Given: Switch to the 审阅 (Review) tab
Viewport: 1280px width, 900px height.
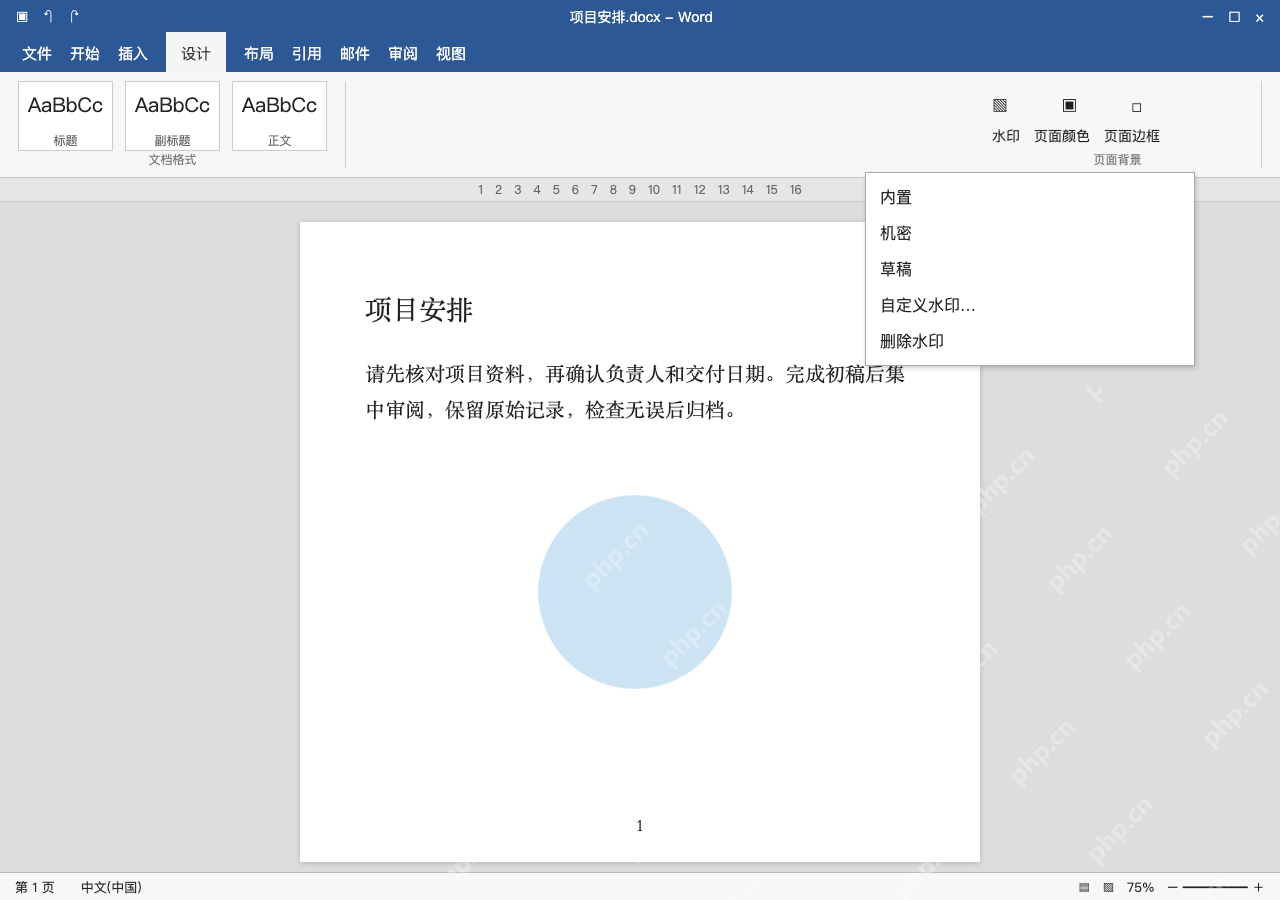Looking at the screenshot, I should pyautogui.click(x=403, y=54).
